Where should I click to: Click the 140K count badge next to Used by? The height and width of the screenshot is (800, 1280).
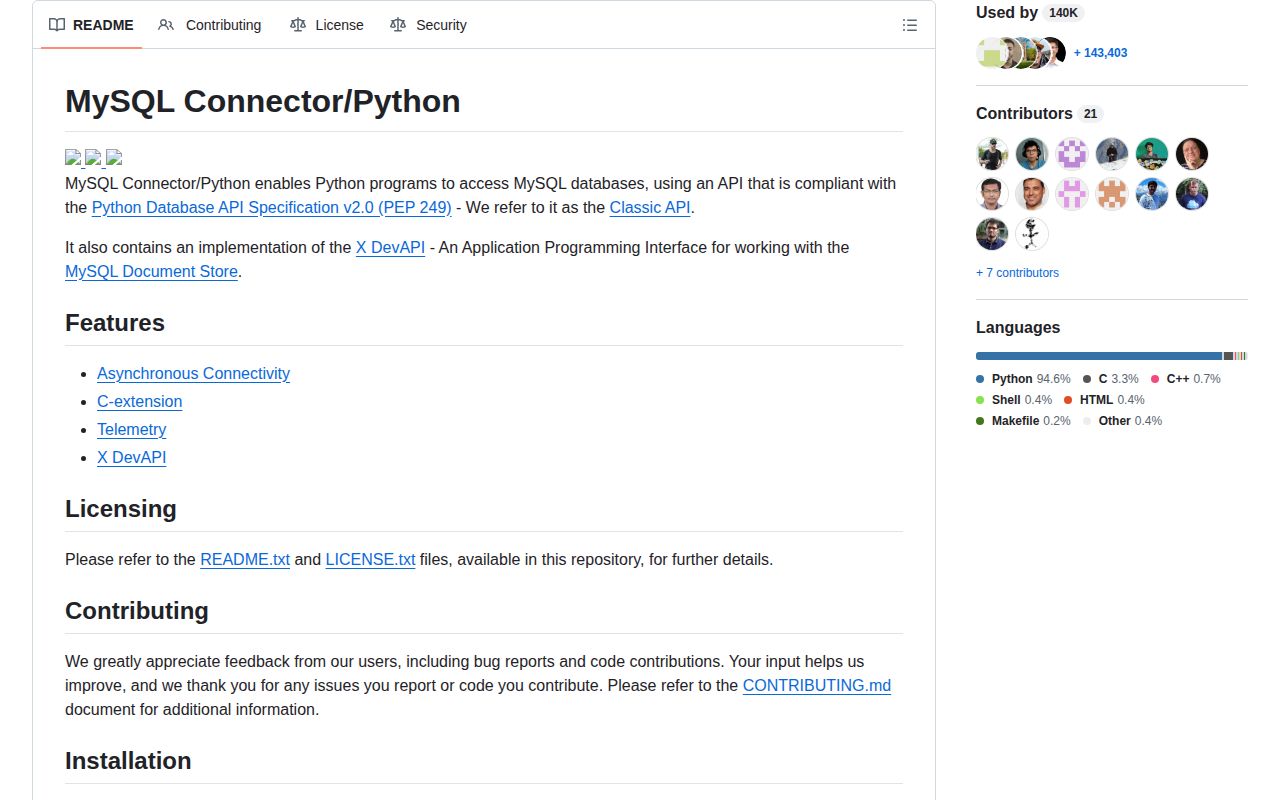tap(1063, 13)
